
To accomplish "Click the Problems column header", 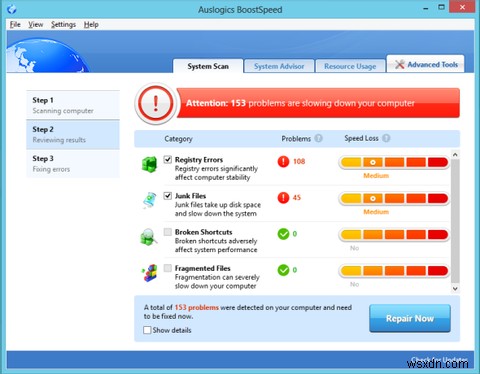I will [x=296, y=138].
